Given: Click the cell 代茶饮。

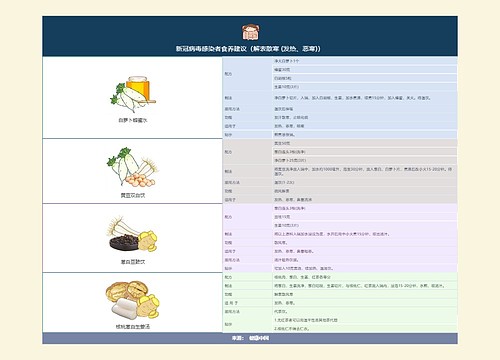Looking at the screenshot, I should click(x=365, y=312).
